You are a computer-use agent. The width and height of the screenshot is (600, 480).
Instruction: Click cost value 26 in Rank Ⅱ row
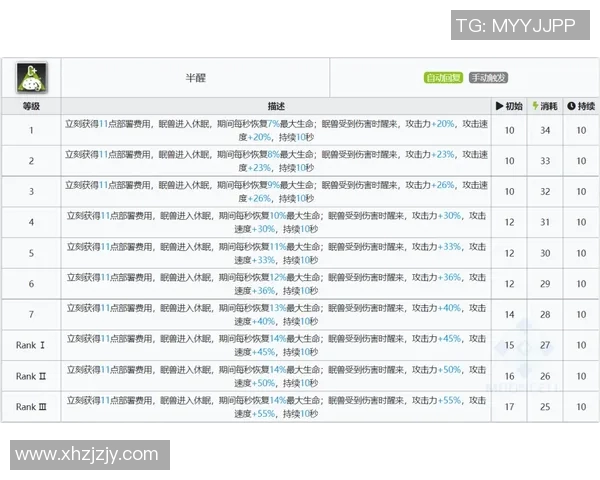pyautogui.click(x=545, y=376)
